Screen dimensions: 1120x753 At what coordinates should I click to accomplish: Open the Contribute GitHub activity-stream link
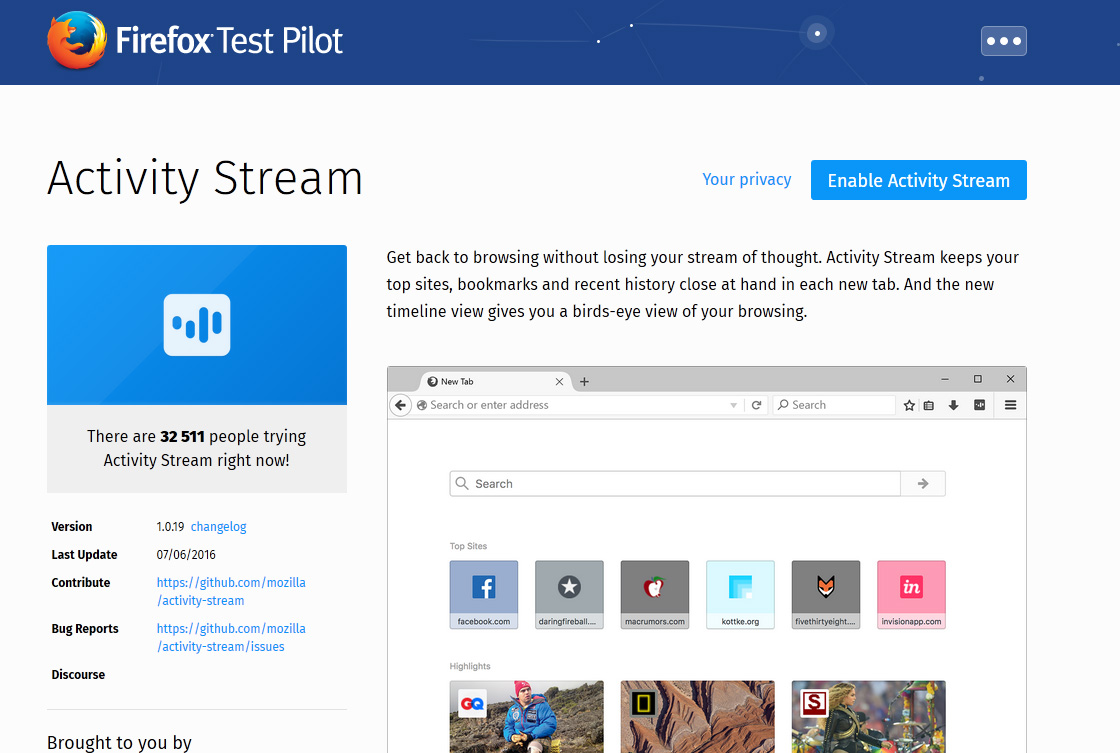point(231,592)
